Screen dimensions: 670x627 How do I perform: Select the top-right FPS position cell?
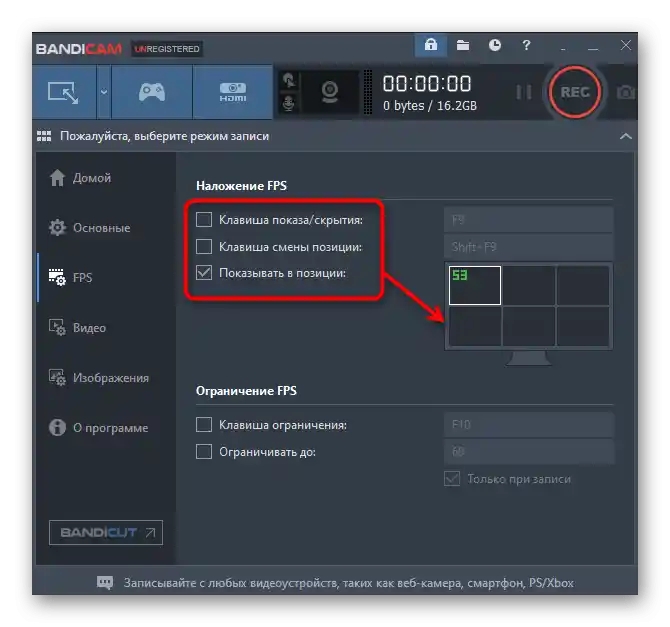[x=583, y=285]
